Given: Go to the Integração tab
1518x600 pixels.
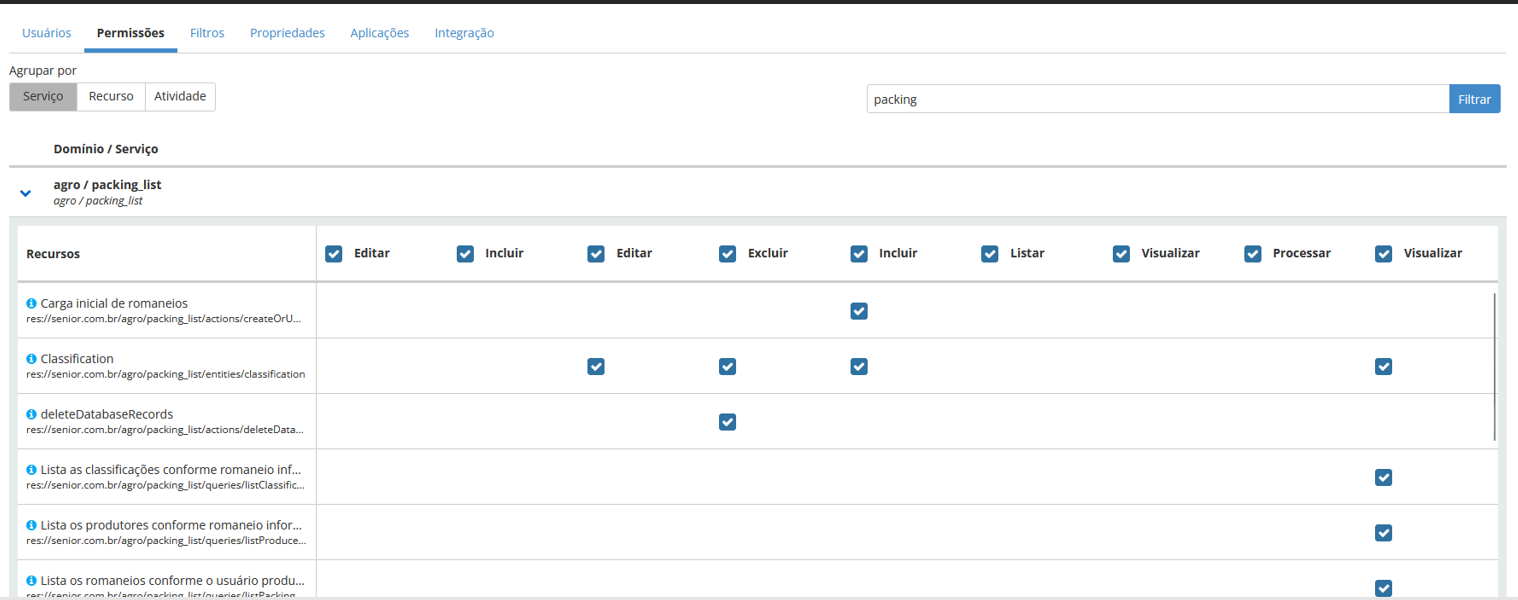Looking at the screenshot, I should pyautogui.click(x=464, y=33).
